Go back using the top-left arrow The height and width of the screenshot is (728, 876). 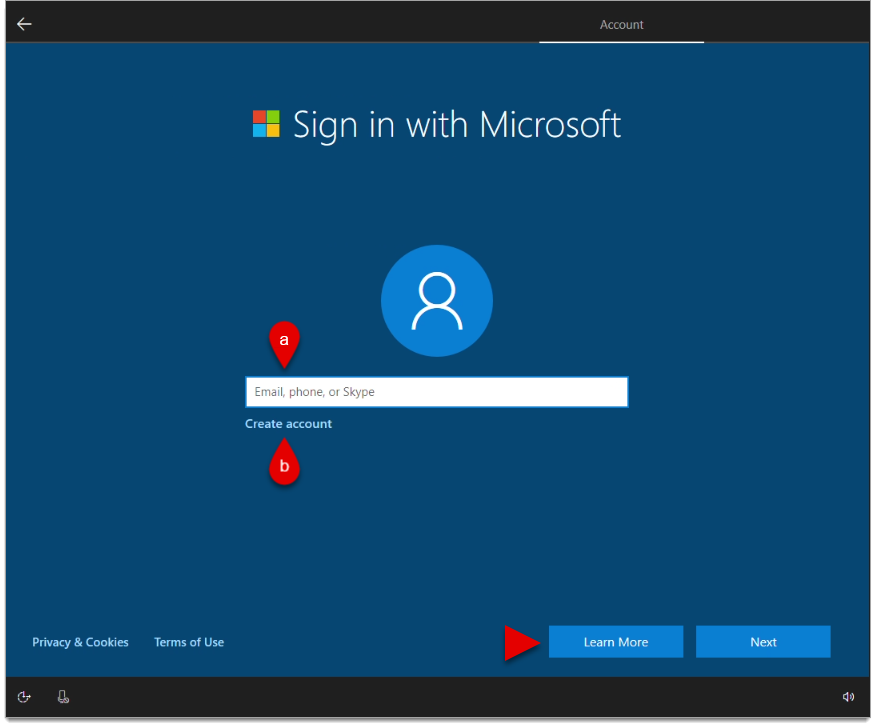[x=24, y=24]
